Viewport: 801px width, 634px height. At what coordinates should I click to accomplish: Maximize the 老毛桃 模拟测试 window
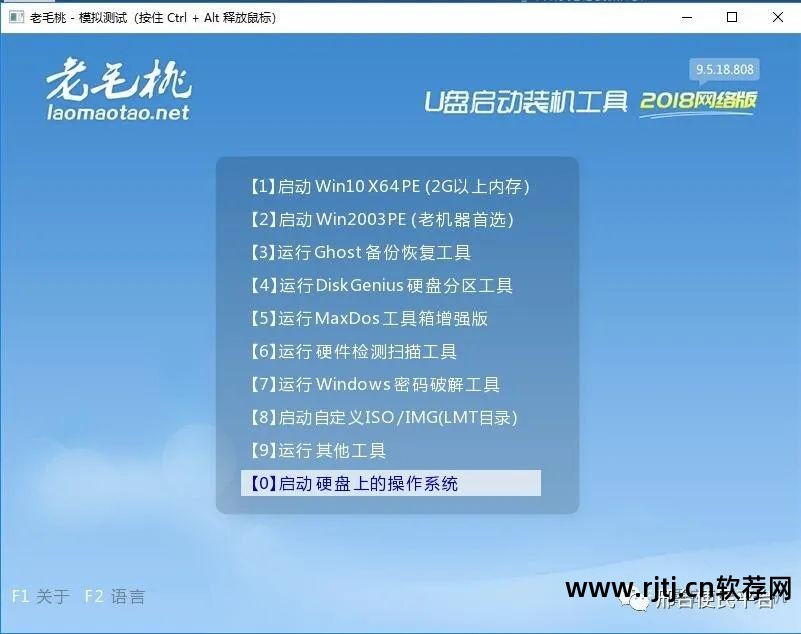732,17
